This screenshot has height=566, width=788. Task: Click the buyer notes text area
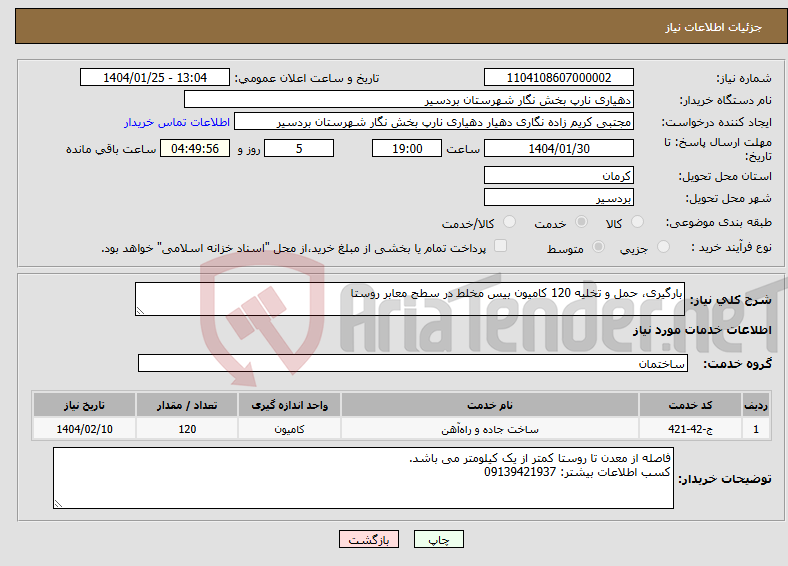tap(363, 478)
